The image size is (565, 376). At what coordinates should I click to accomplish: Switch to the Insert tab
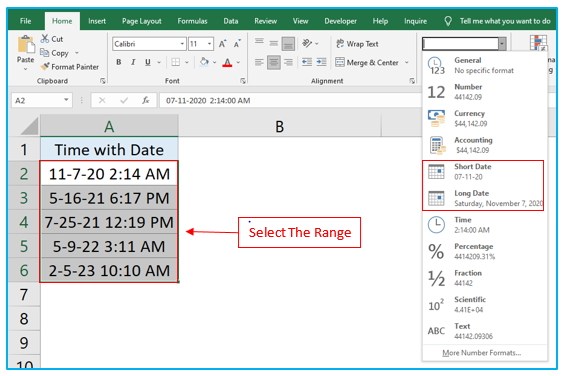pos(97,21)
